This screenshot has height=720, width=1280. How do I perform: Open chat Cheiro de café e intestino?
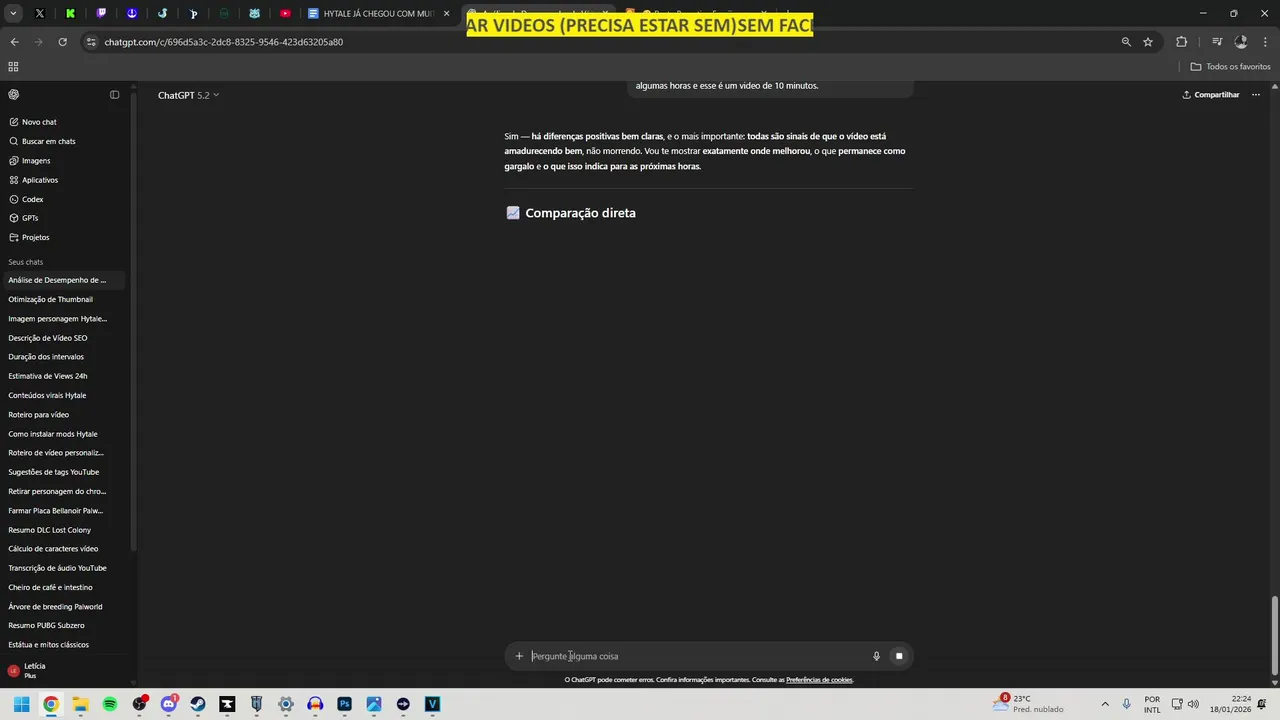[50, 587]
